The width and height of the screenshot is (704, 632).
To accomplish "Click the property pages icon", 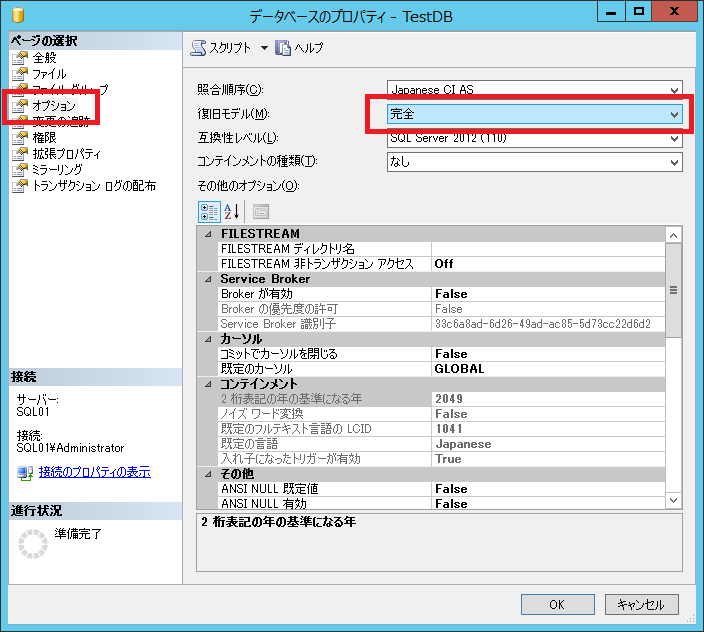I will tap(260, 211).
